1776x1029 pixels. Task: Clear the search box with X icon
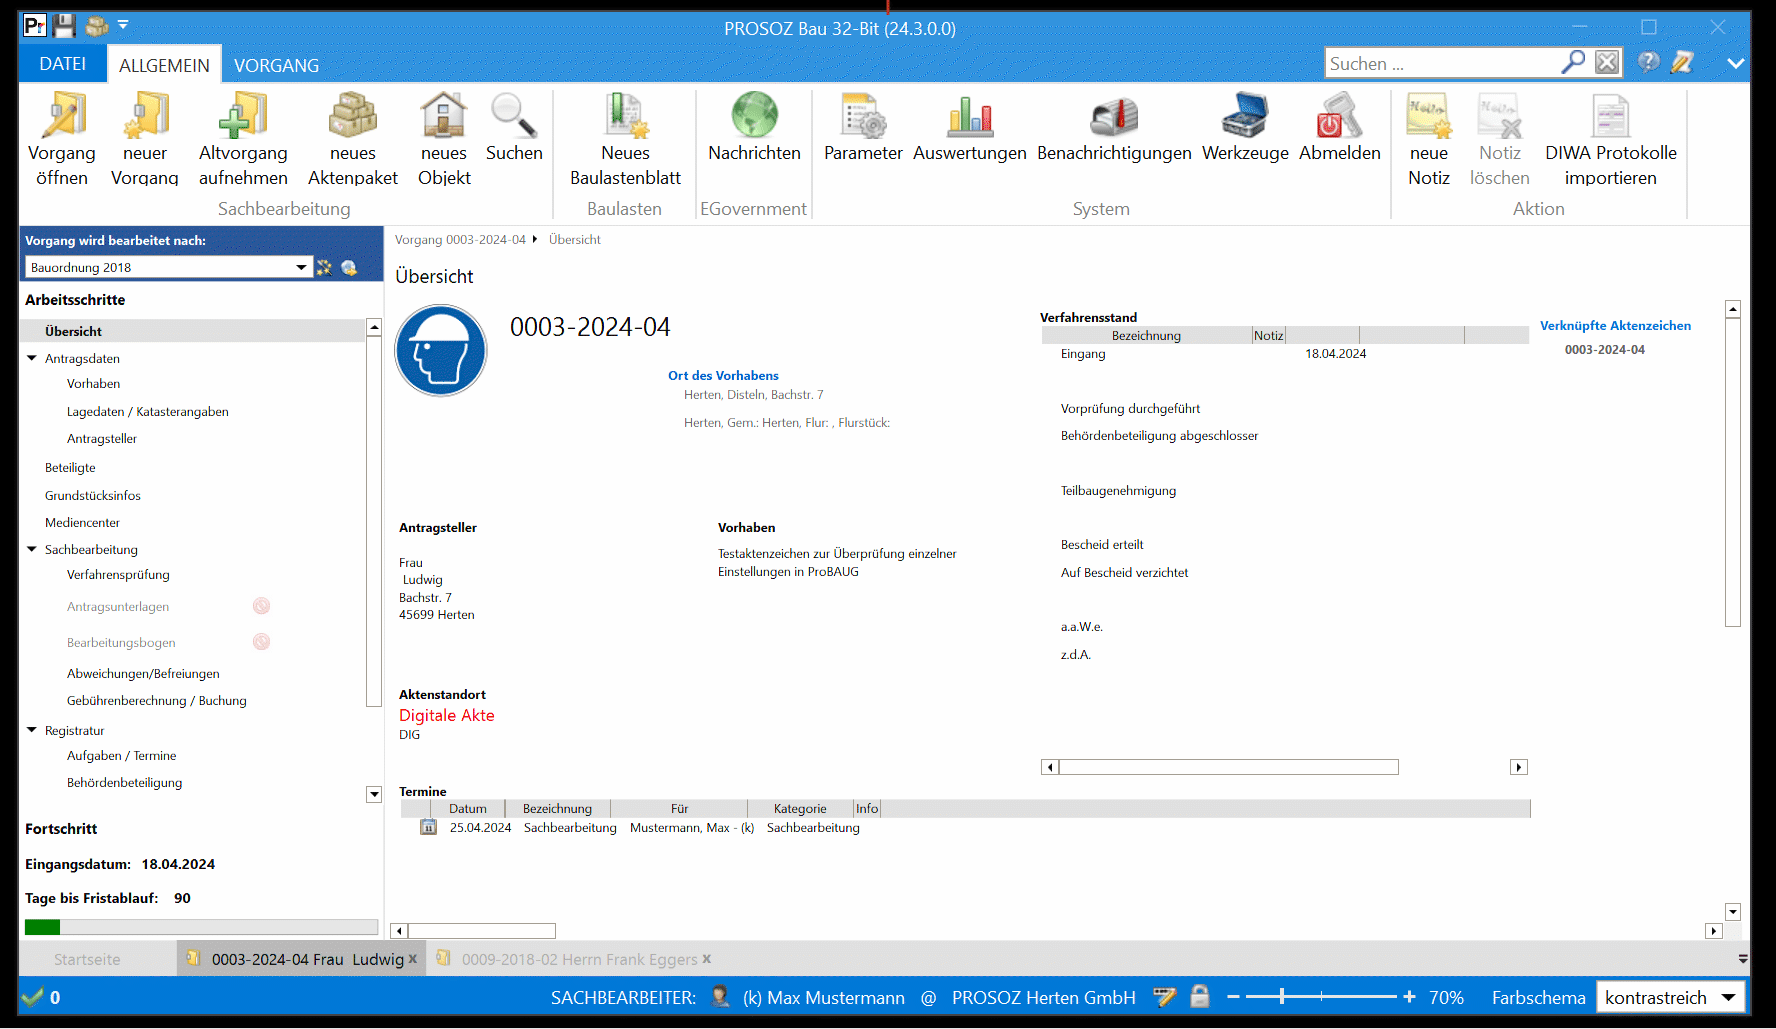pyautogui.click(x=1607, y=63)
